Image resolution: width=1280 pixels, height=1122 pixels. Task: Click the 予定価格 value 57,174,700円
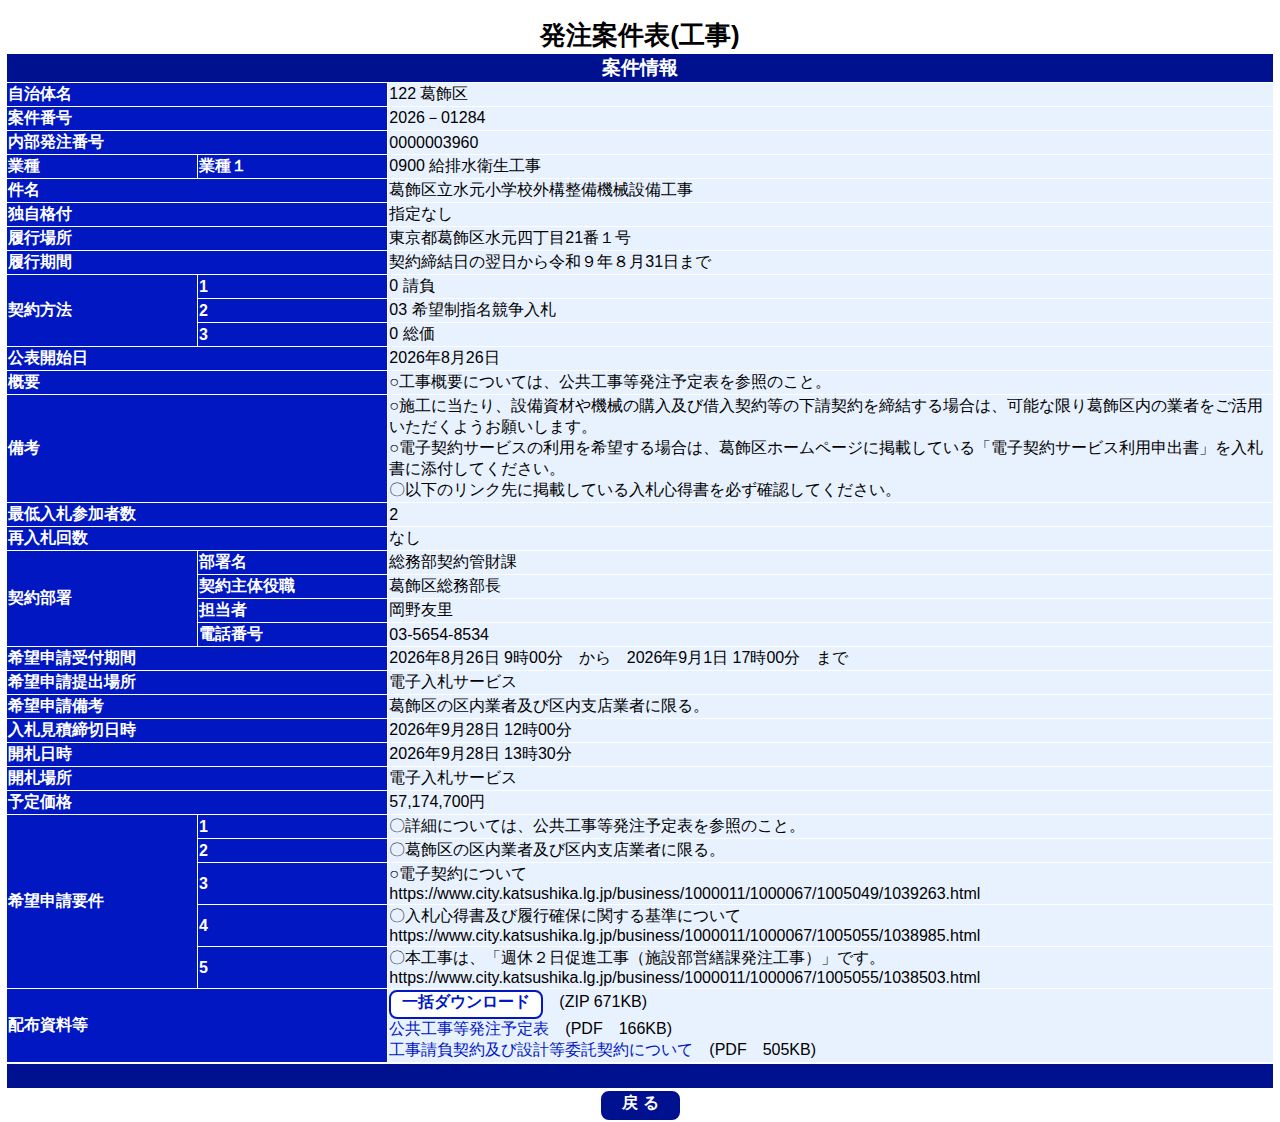tap(437, 801)
